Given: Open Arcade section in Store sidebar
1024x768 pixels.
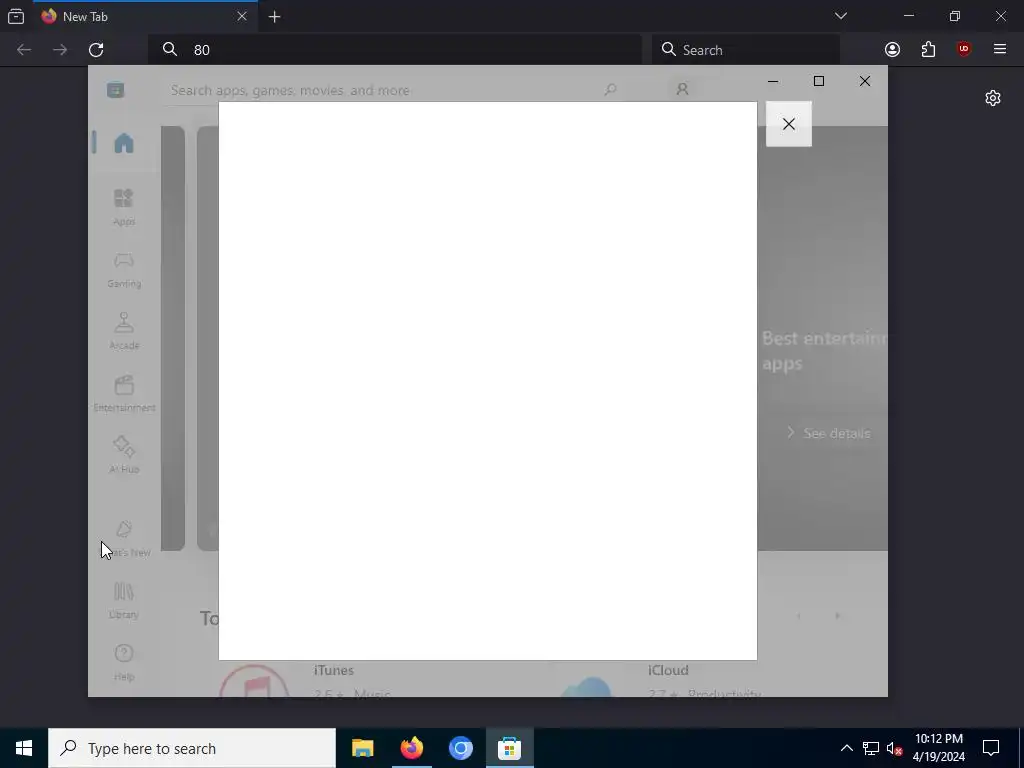Looking at the screenshot, I should pos(123,331).
